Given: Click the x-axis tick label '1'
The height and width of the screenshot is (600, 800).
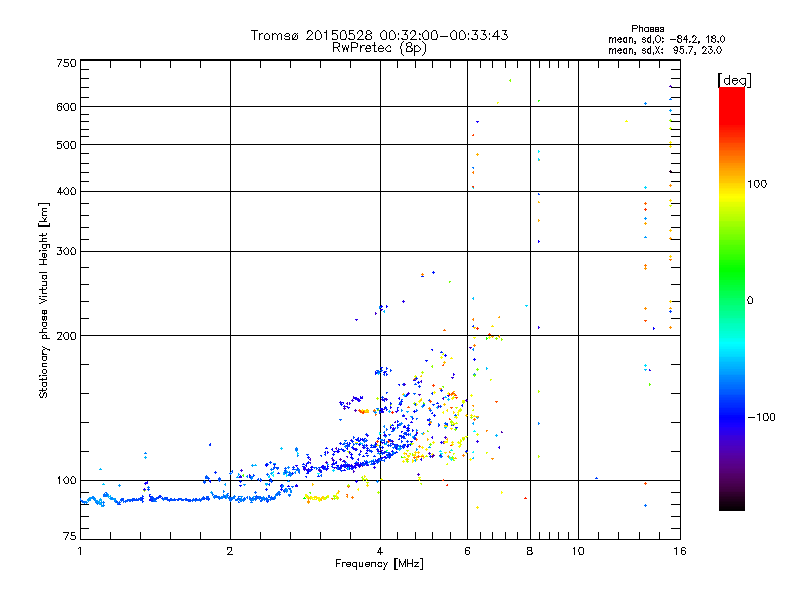Looking at the screenshot, I should (x=80, y=551).
